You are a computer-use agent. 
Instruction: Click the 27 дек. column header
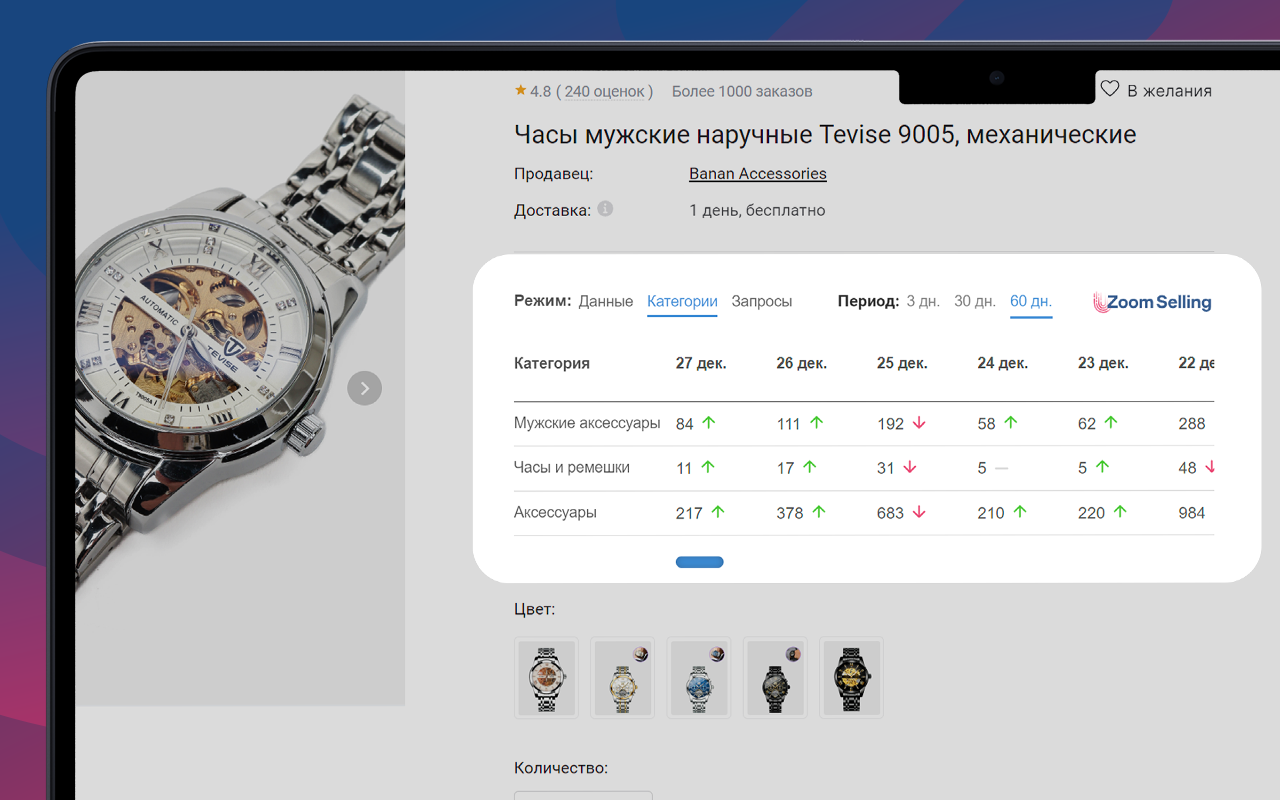[x=701, y=363]
